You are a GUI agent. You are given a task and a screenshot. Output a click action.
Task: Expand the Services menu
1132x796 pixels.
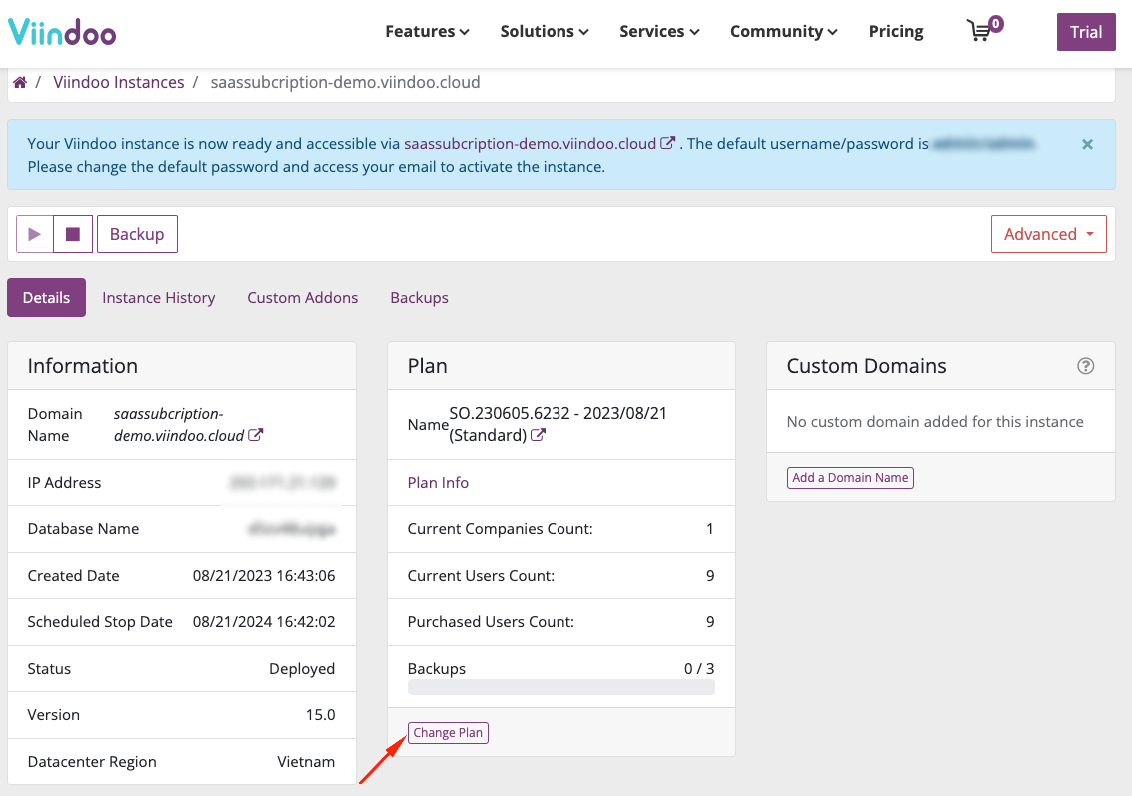pos(659,32)
